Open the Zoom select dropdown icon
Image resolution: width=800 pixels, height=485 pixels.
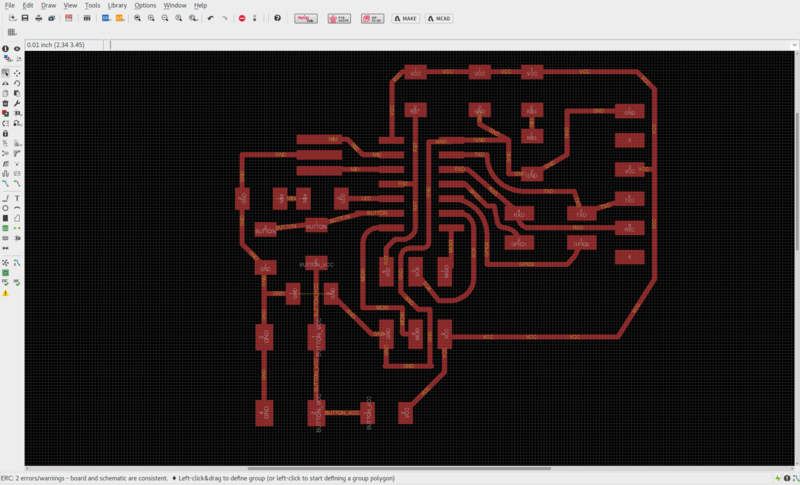193,18
